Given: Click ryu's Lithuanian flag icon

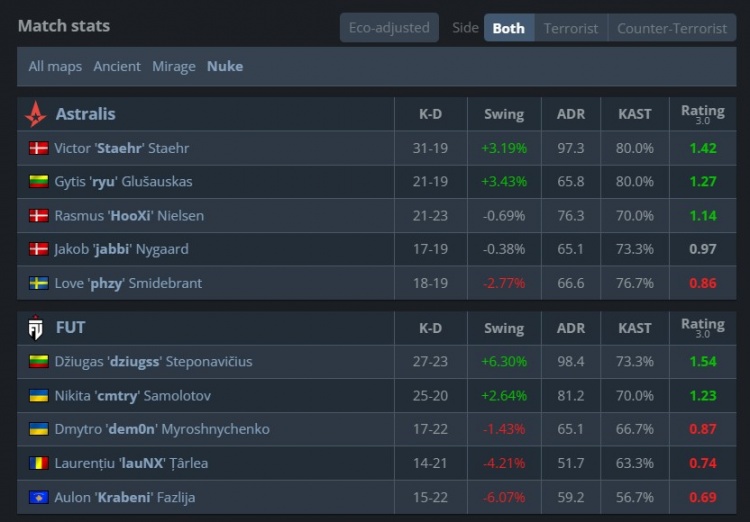Looking at the screenshot, I should pos(39,182).
